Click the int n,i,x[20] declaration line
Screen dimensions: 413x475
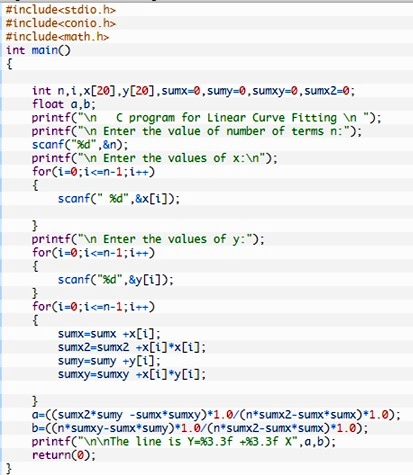(x=194, y=91)
